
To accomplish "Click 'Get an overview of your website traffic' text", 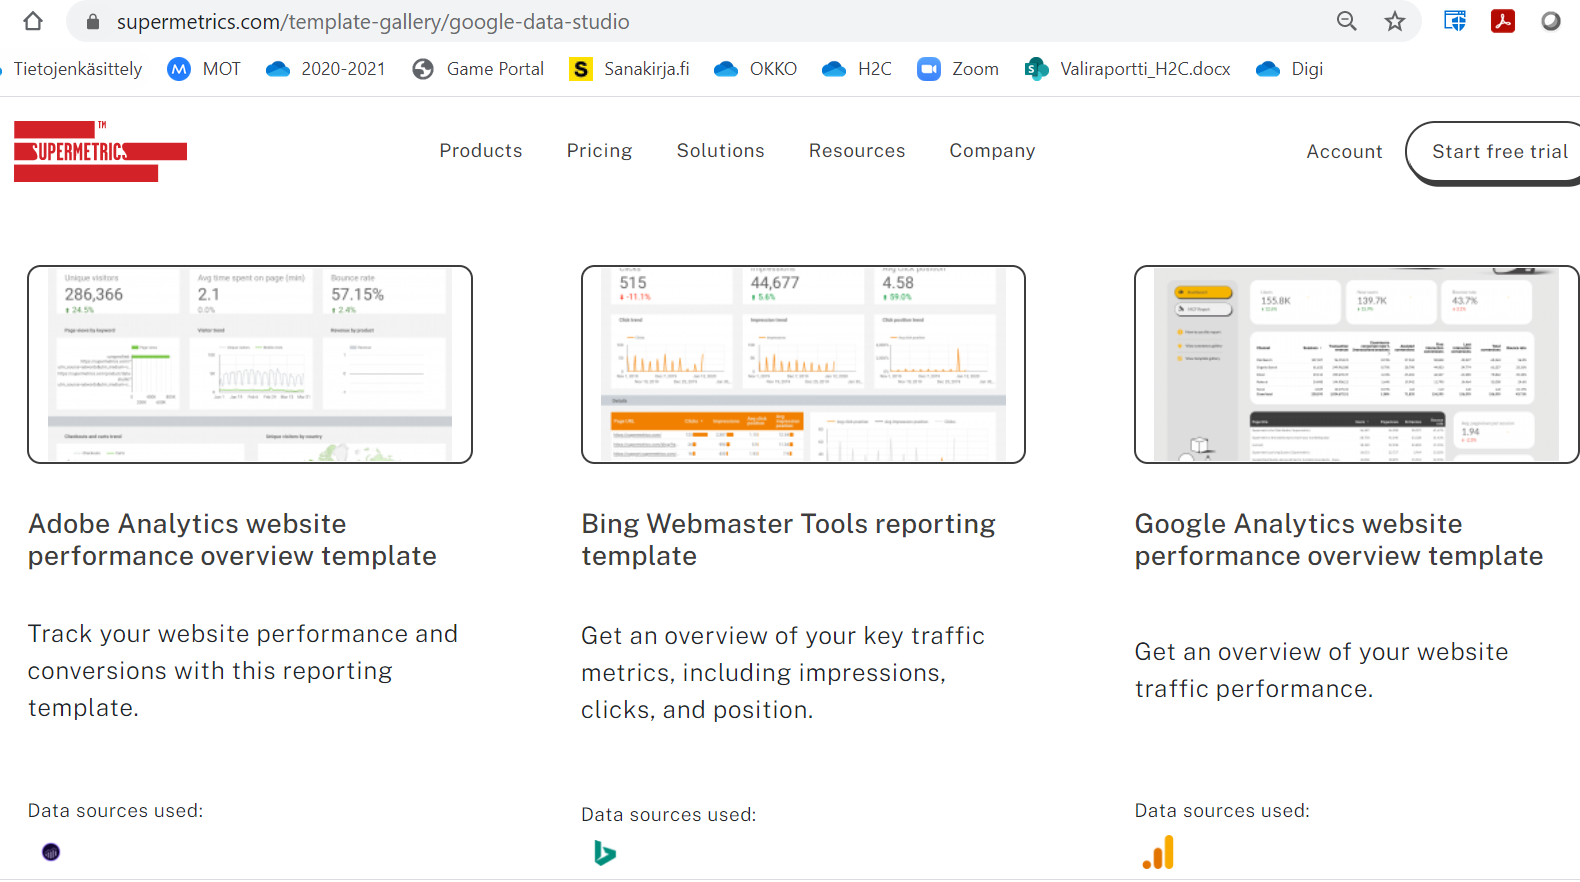I will tap(1321, 670).
